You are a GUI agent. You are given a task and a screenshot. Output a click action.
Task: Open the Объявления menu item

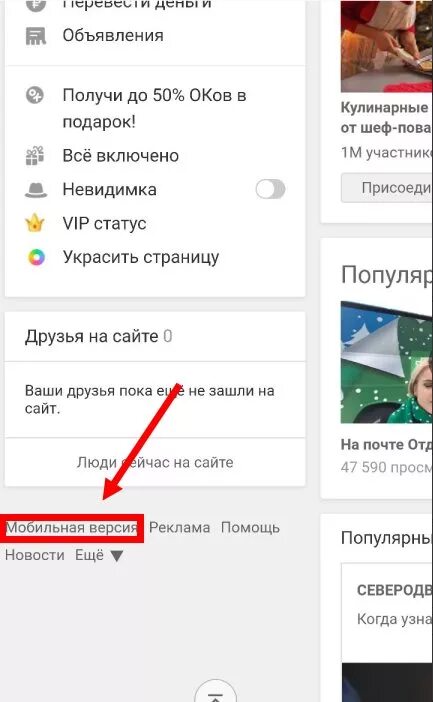(x=113, y=36)
